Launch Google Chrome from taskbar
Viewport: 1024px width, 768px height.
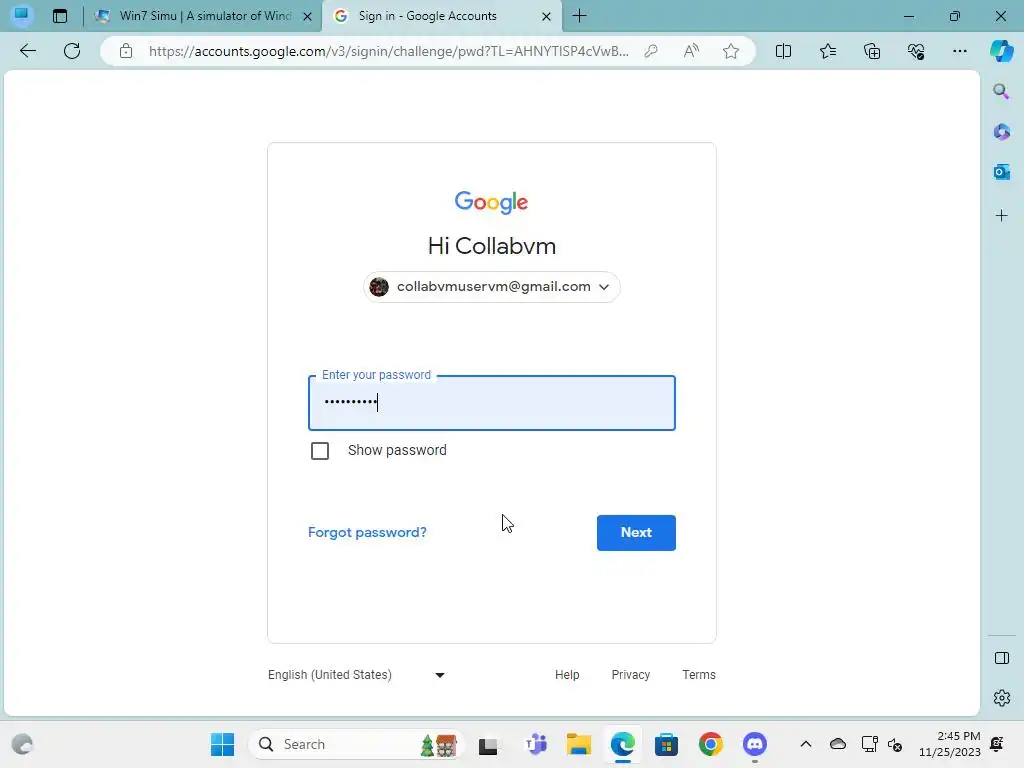tap(711, 744)
